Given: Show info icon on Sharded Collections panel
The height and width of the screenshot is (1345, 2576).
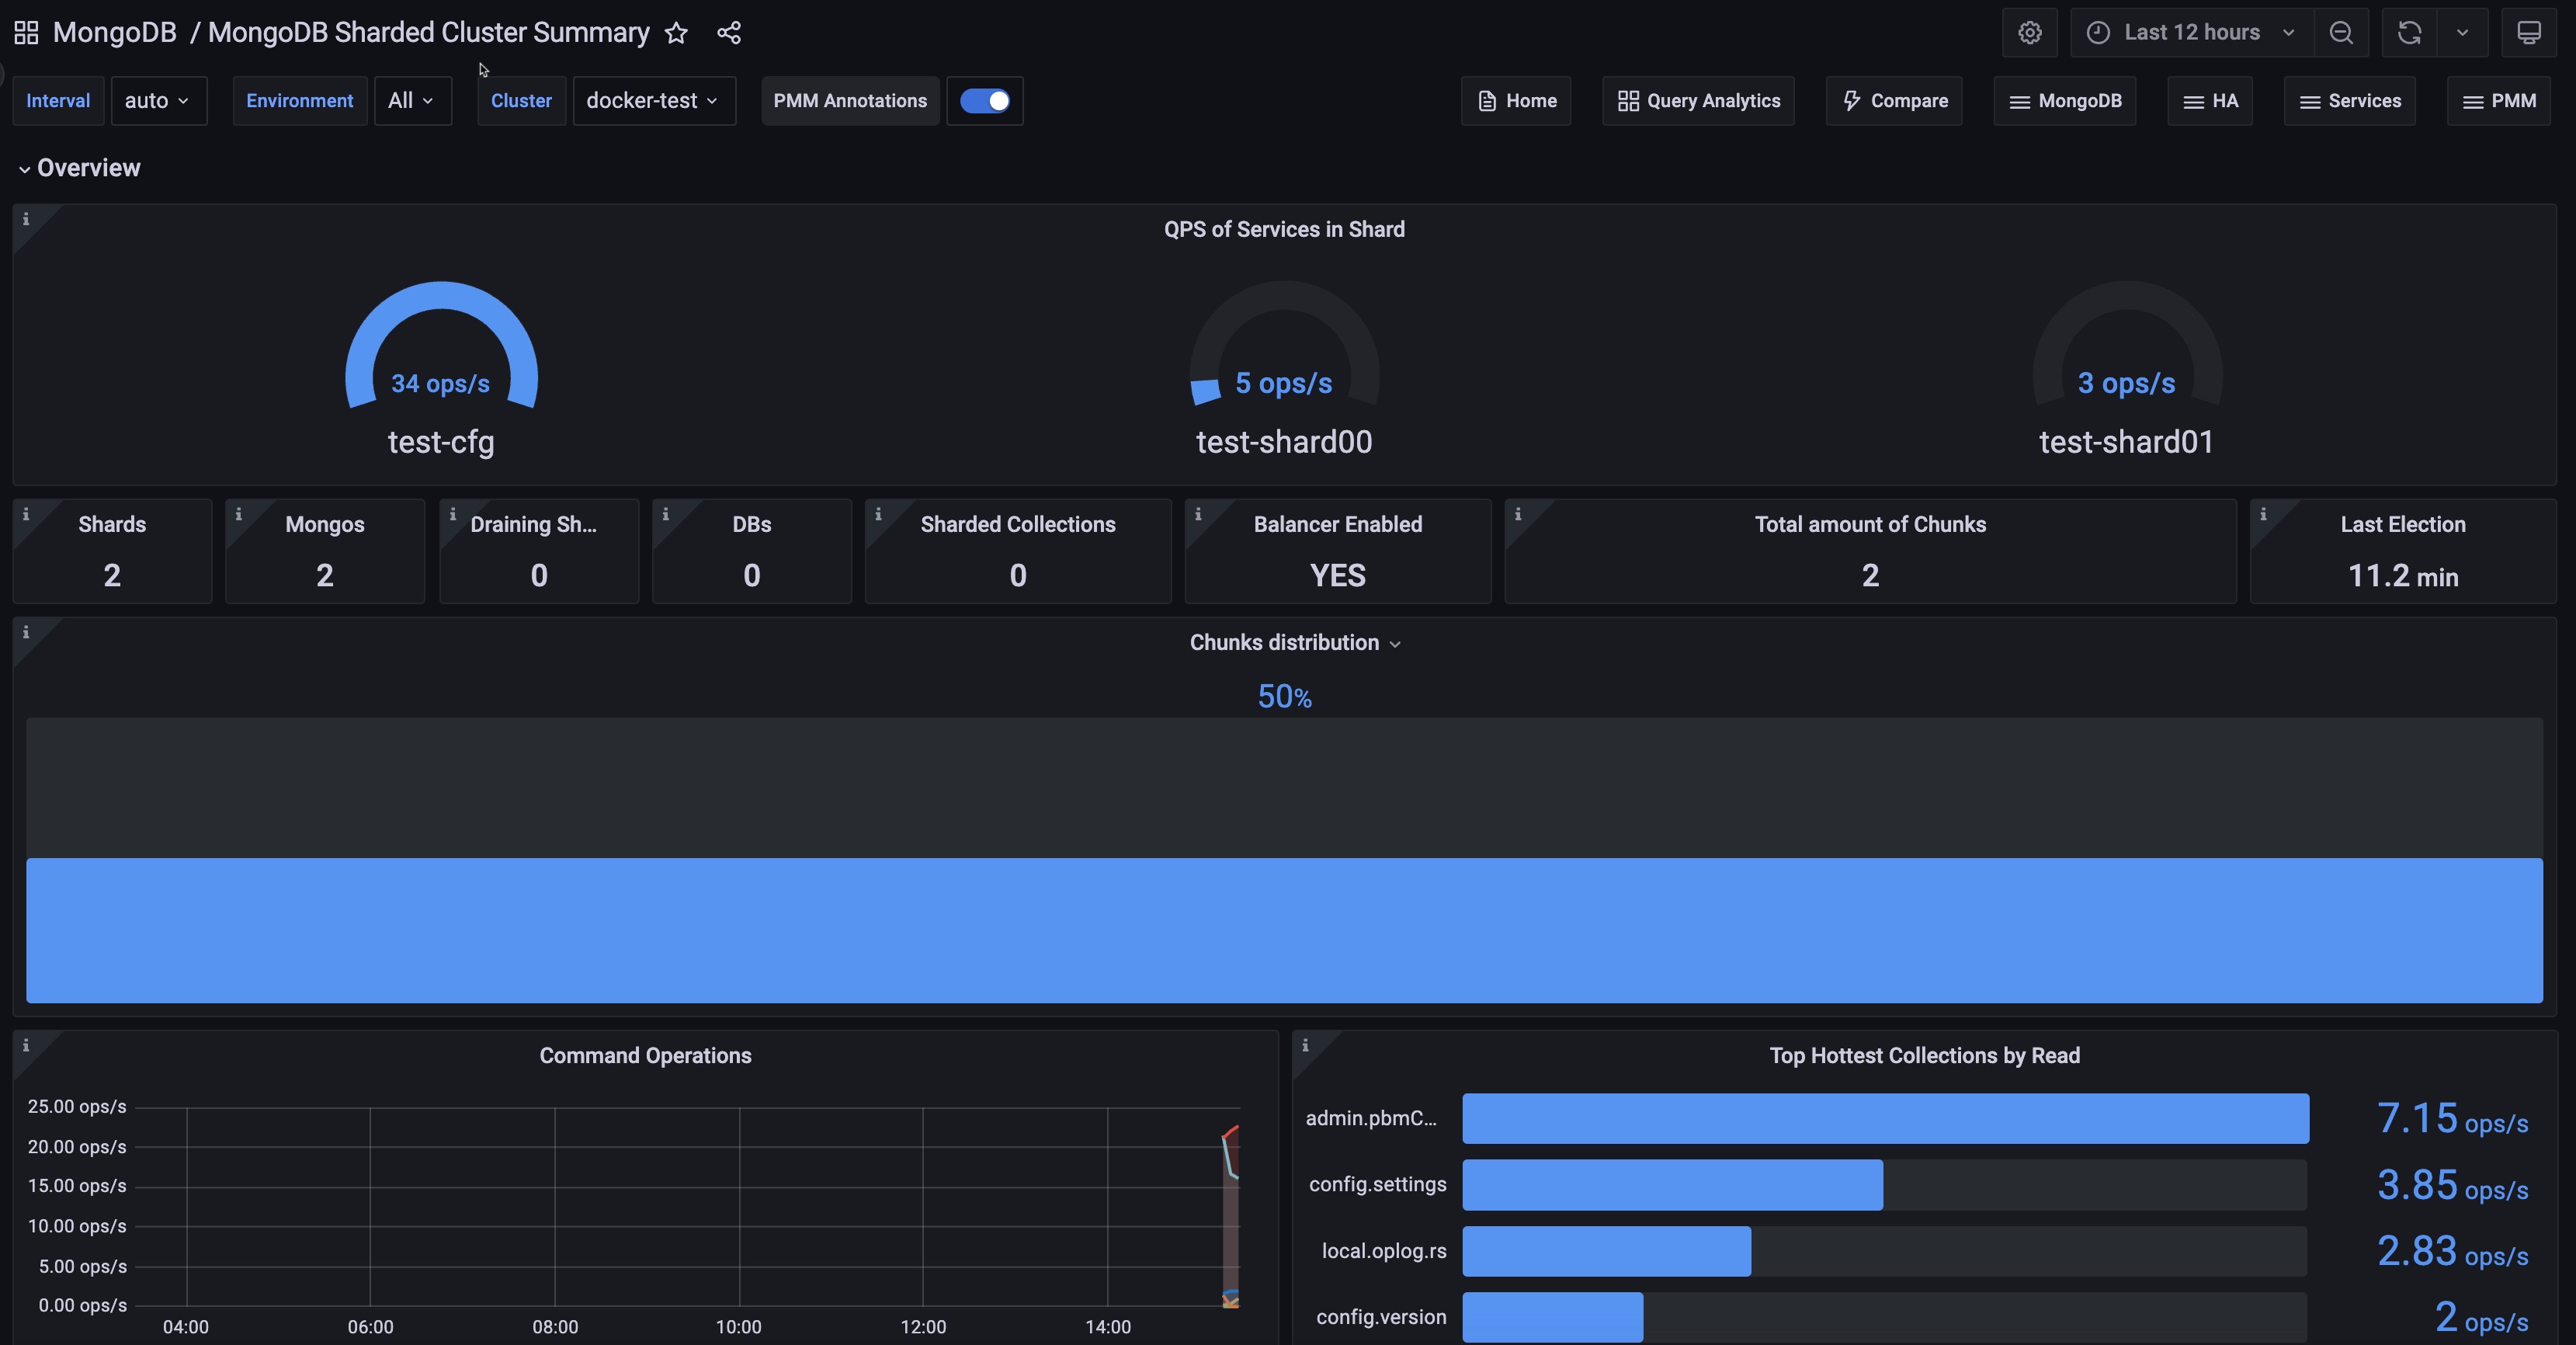Looking at the screenshot, I should [878, 514].
